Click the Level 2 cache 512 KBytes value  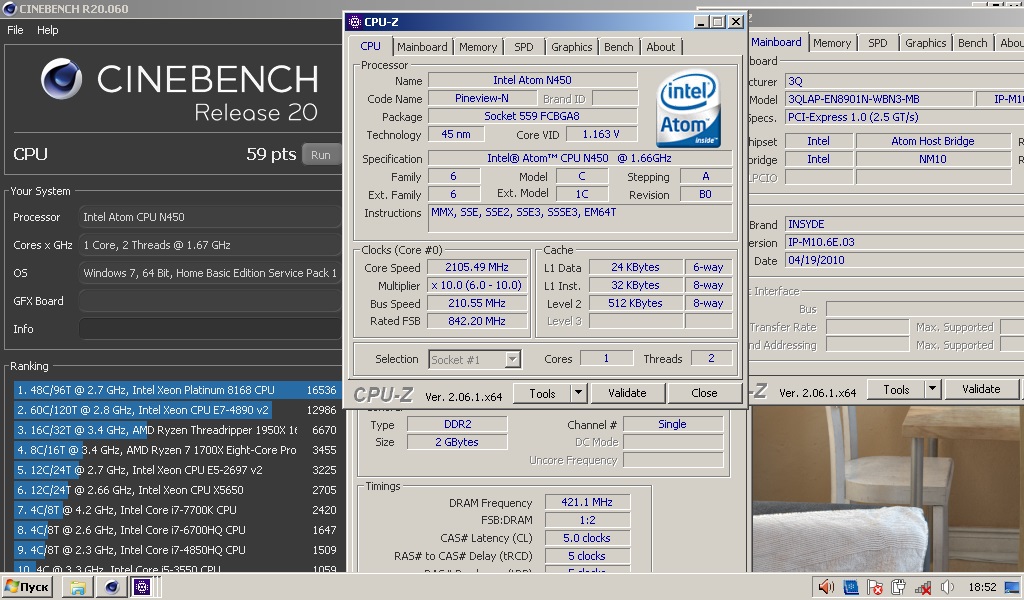[x=635, y=303]
